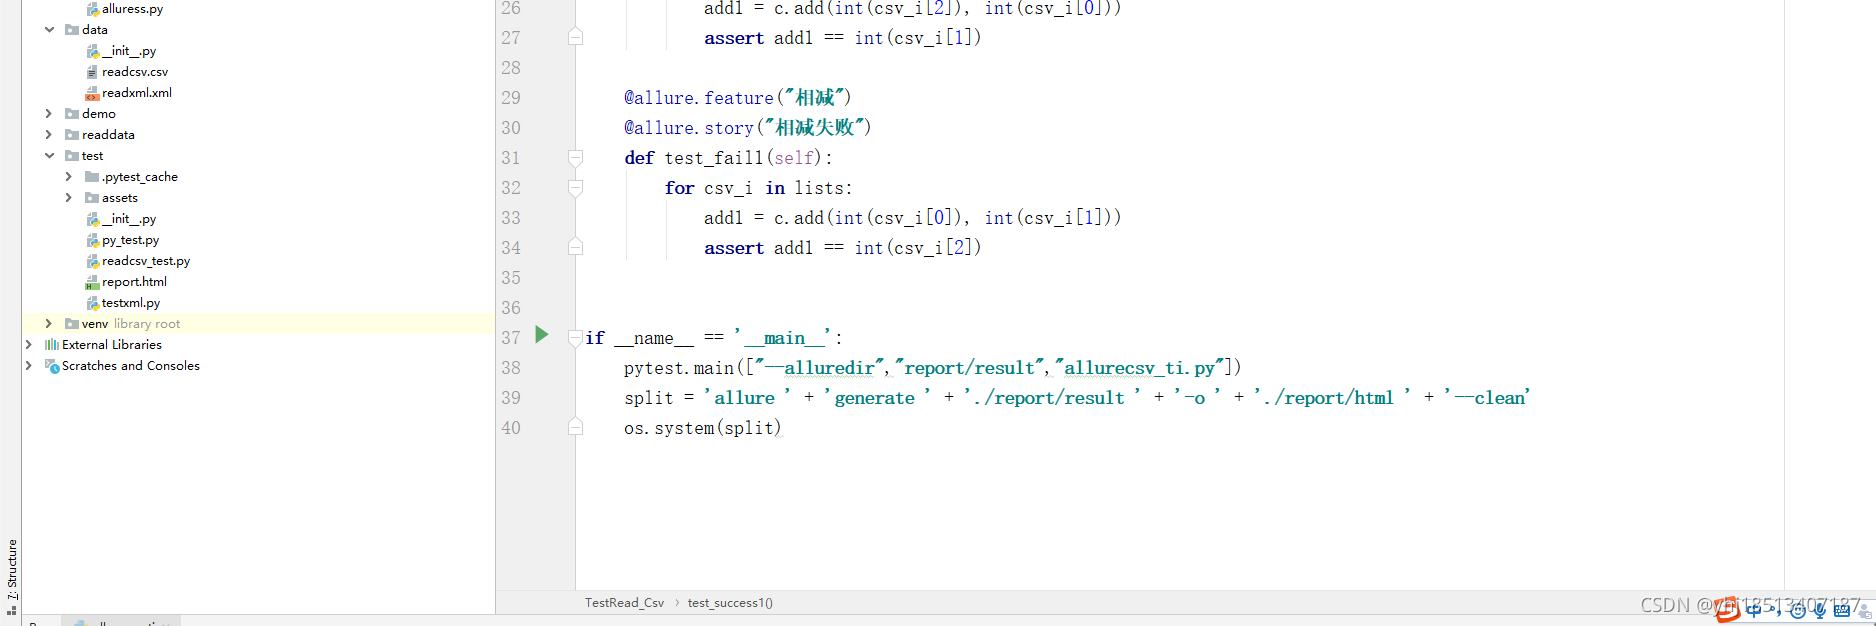The height and width of the screenshot is (626, 1876).
Task: Select report.html file
Action: click(126, 281)
